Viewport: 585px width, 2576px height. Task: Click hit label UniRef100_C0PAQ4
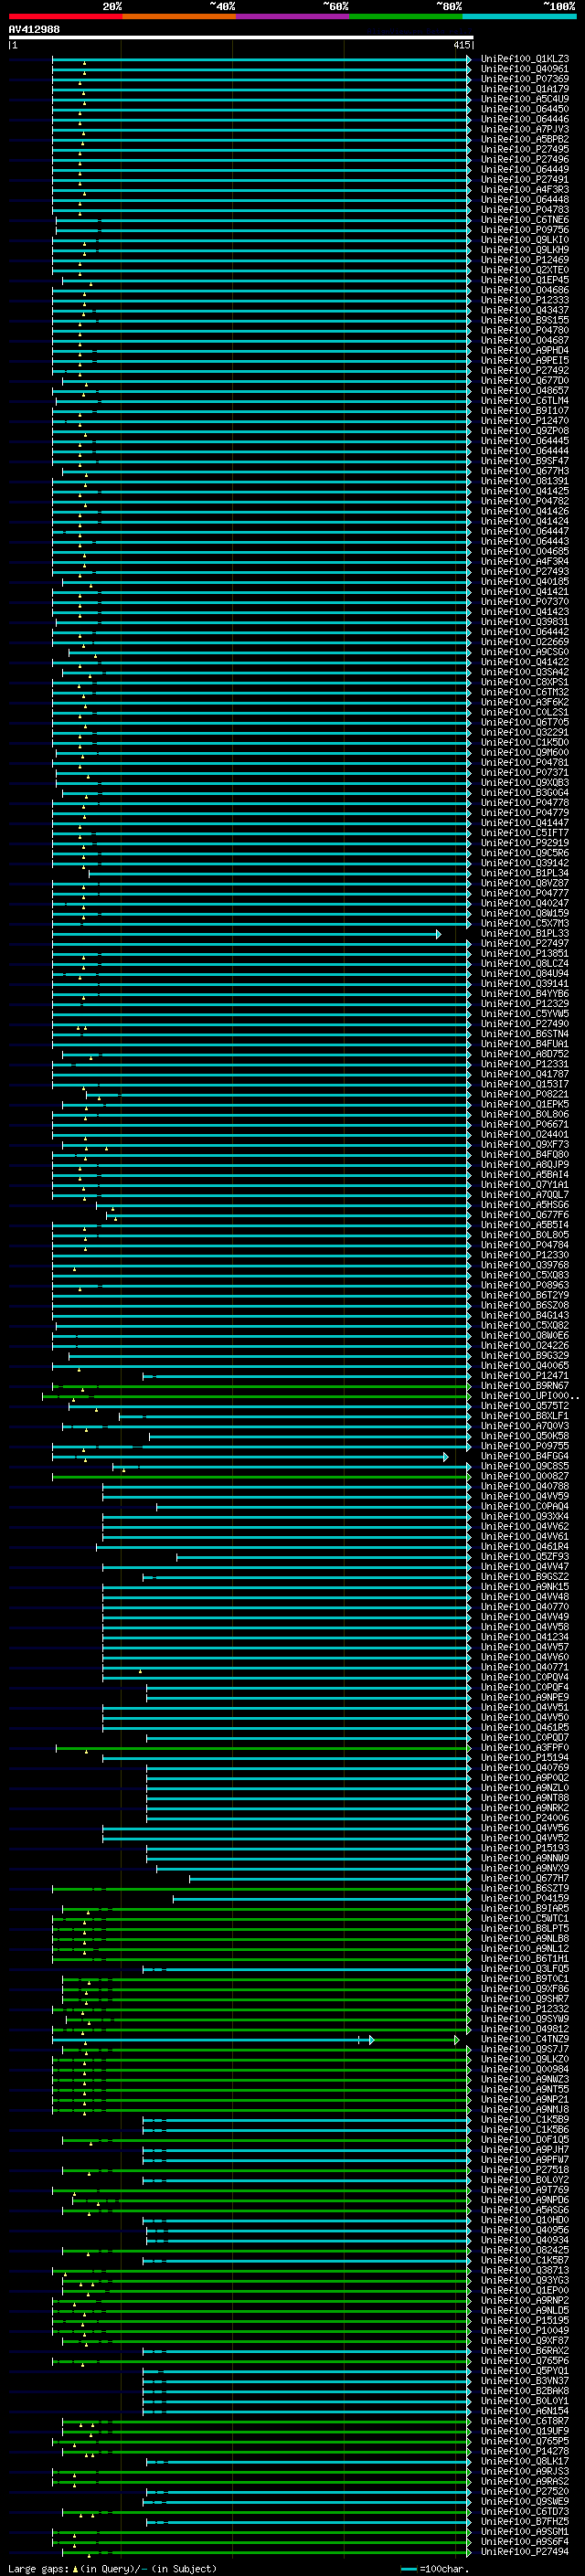tap(525, 1506)
